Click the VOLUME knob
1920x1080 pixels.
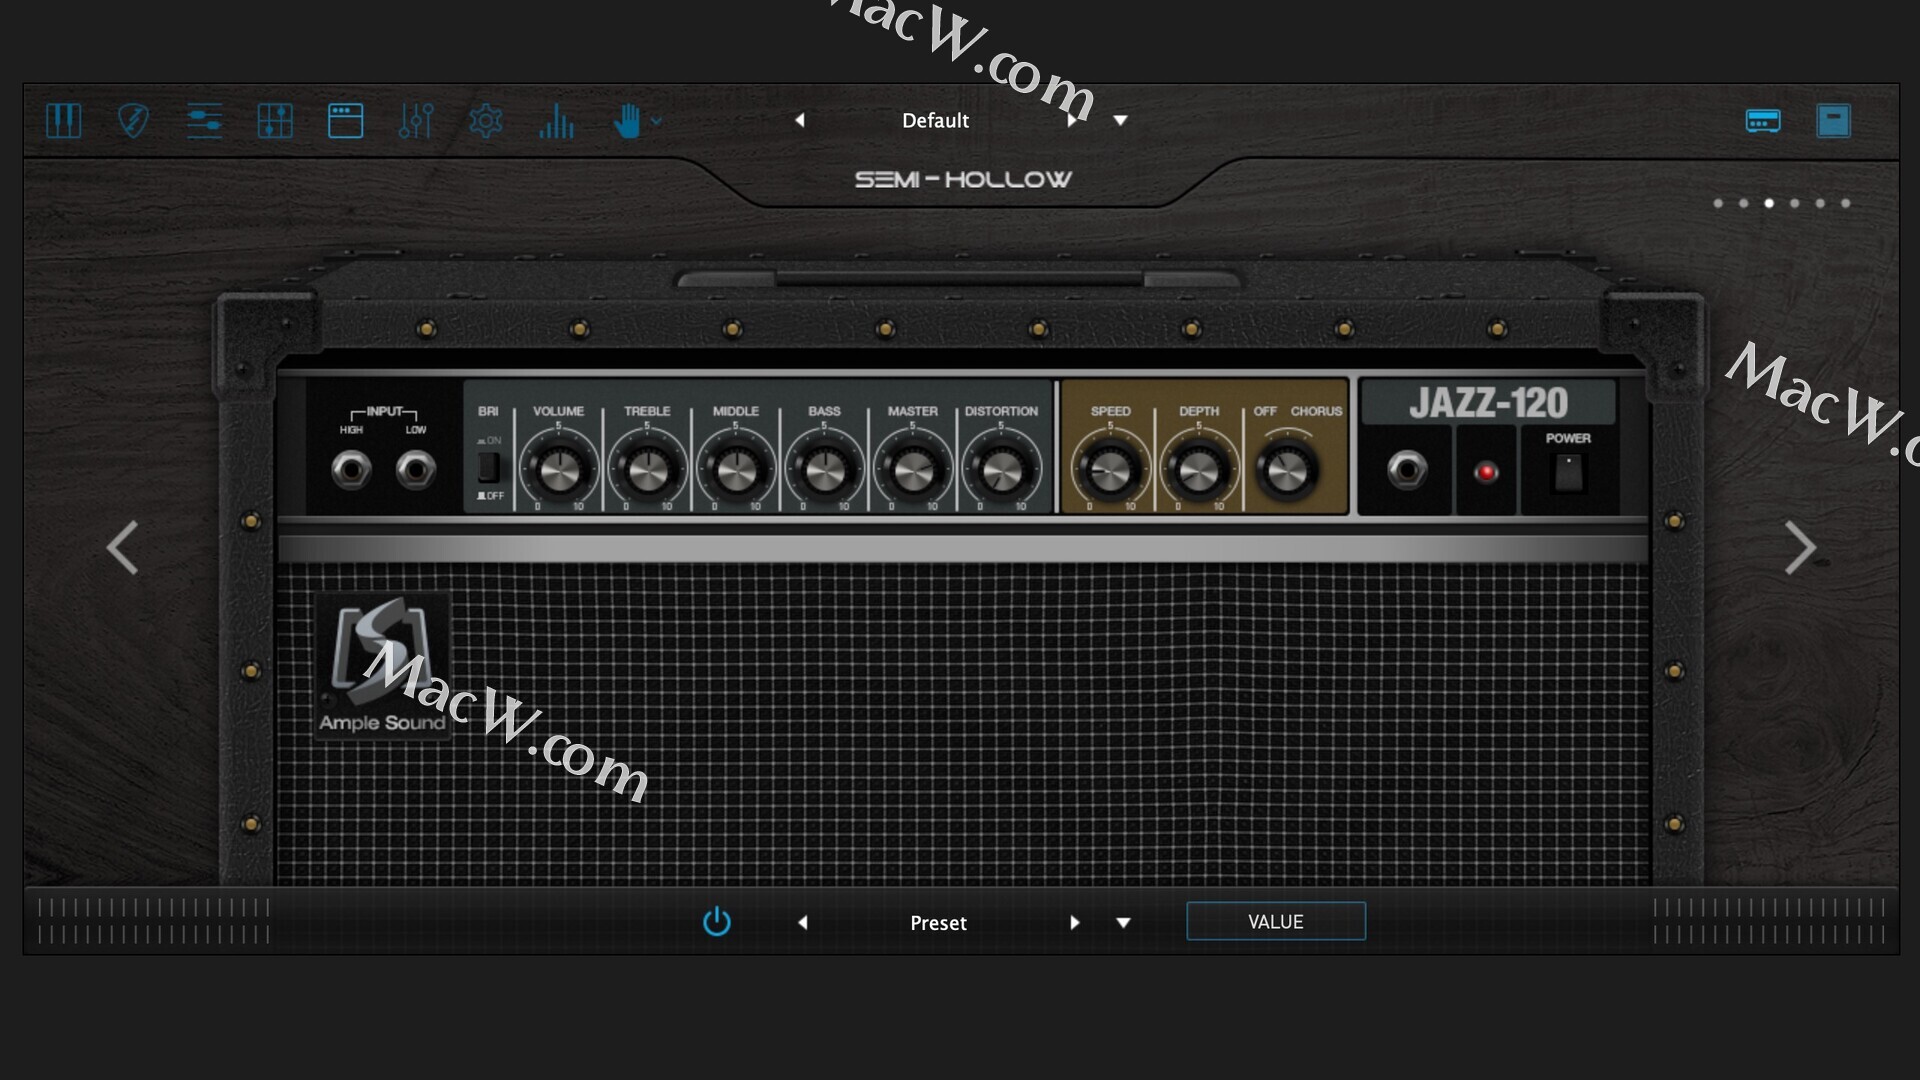[x=559, y=470]
